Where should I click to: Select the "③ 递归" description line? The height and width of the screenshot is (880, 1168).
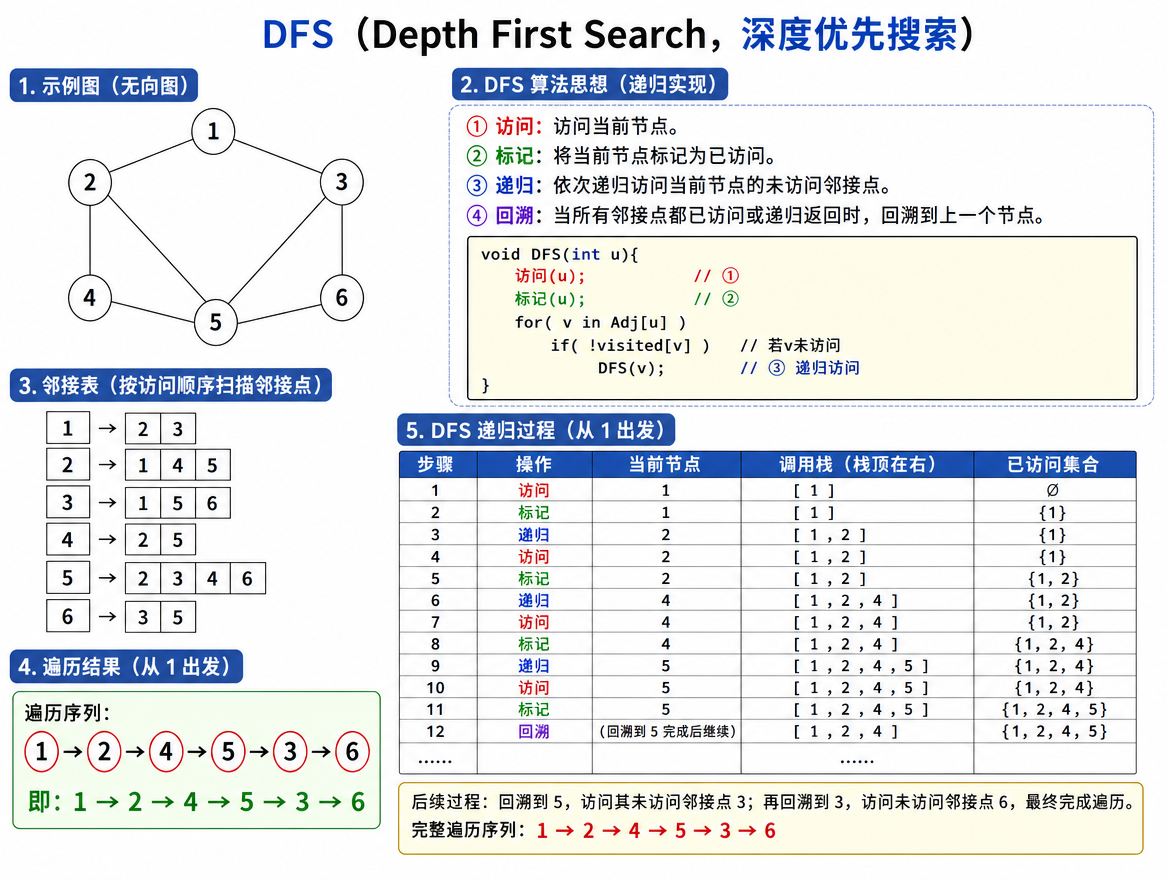(679, 186)
